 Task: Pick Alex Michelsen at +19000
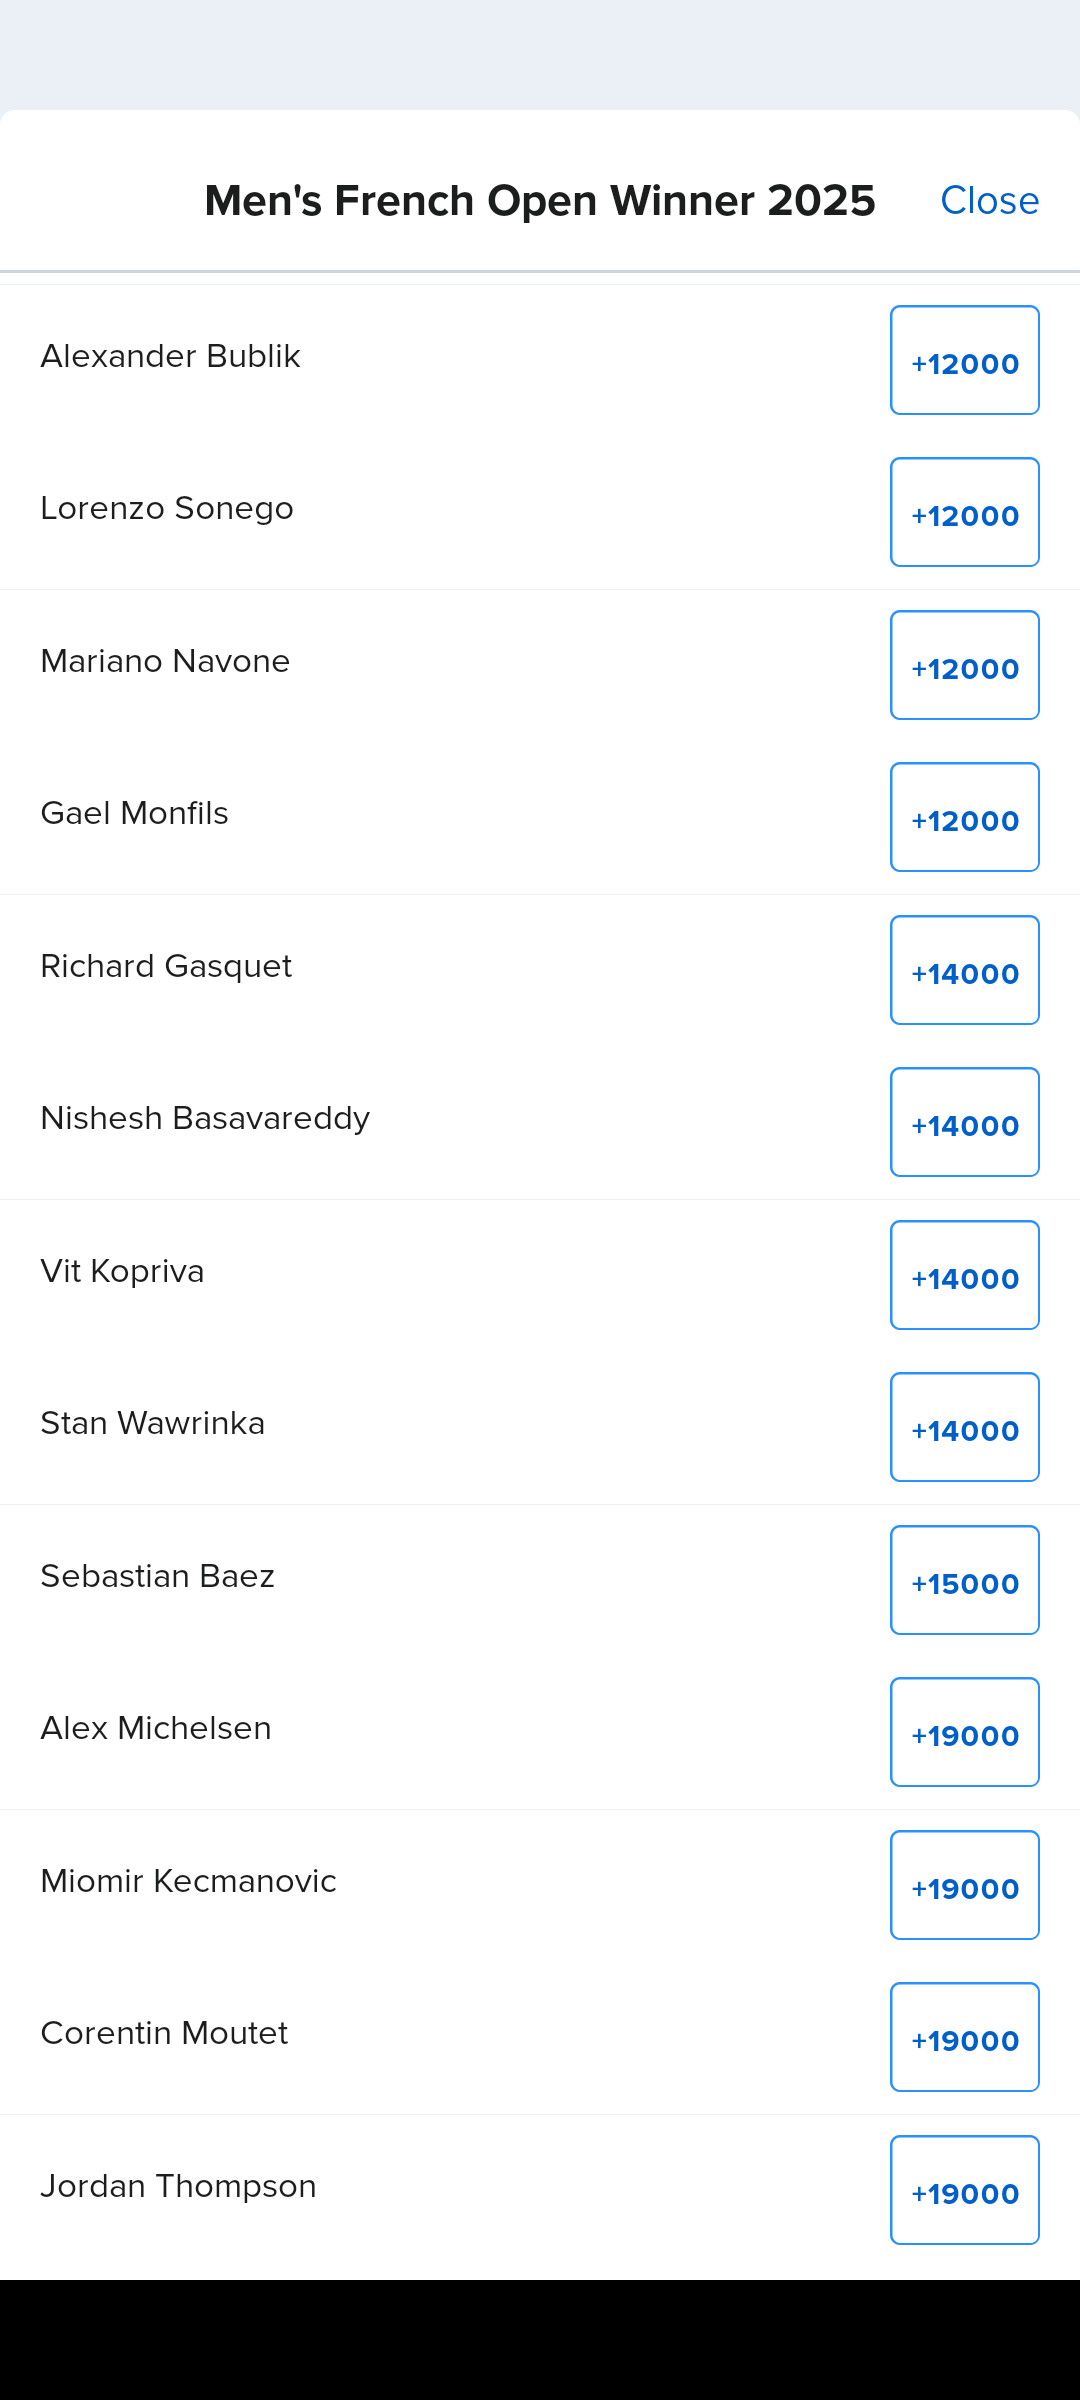[964, 1733]
